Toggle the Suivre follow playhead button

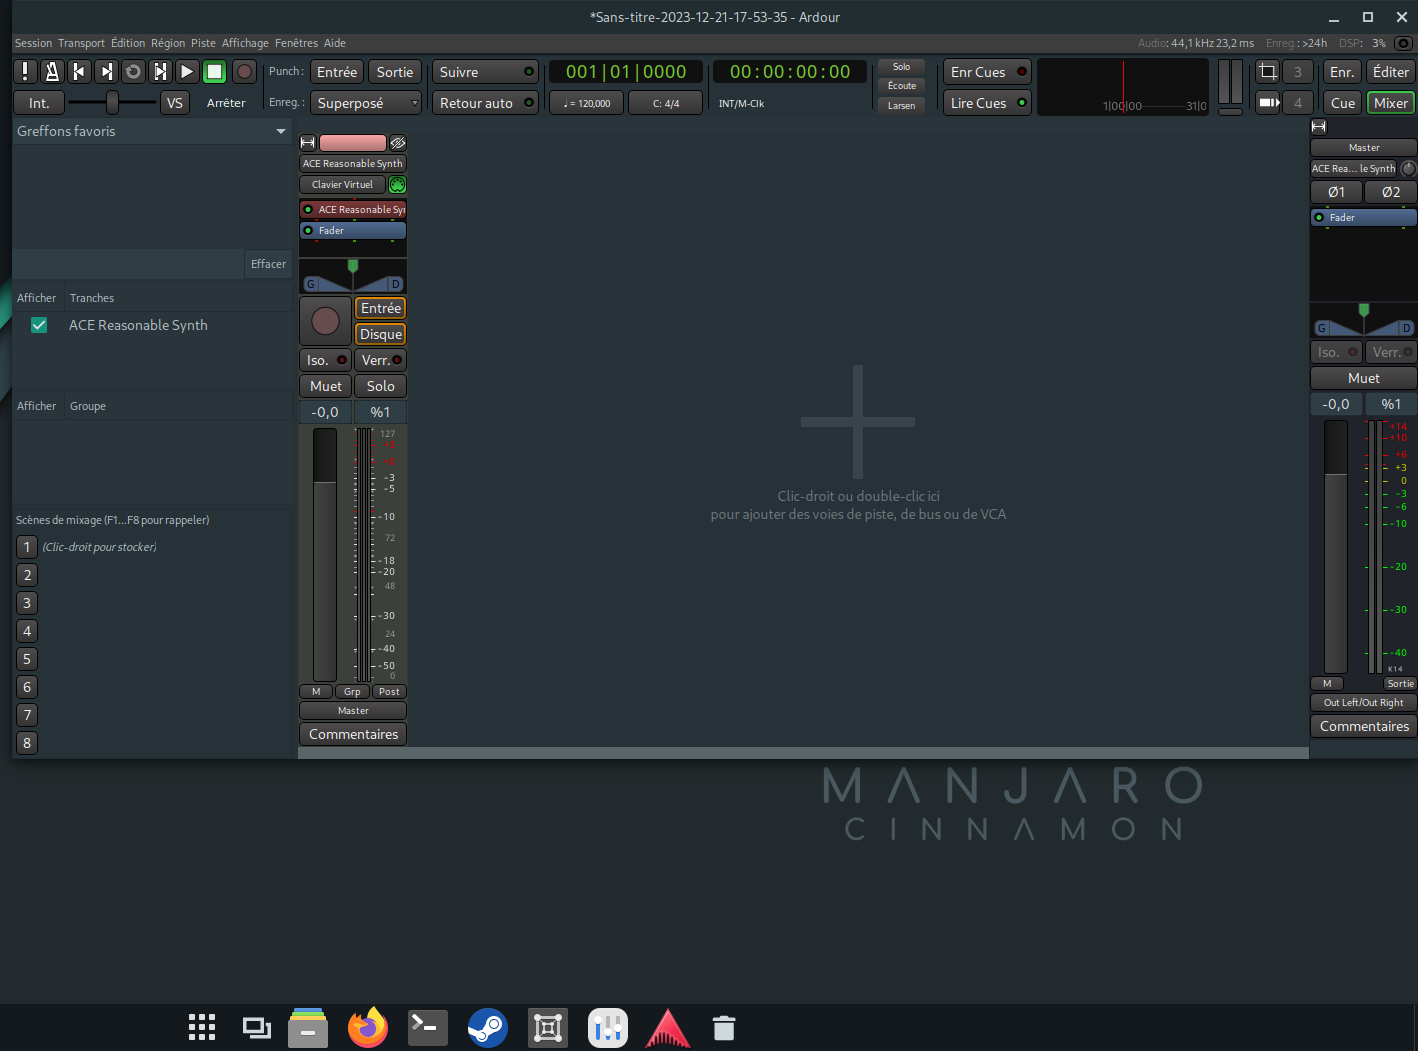(485, 72)
